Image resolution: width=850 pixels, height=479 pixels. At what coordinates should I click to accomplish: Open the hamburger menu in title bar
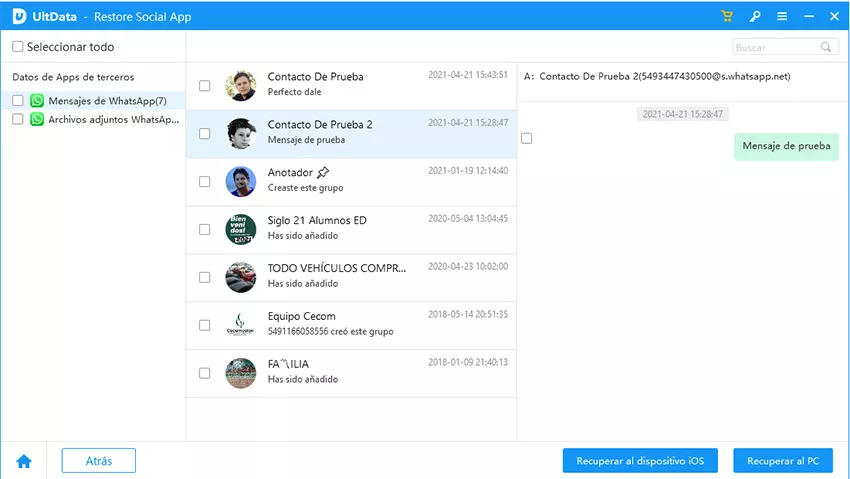[782, 16]
